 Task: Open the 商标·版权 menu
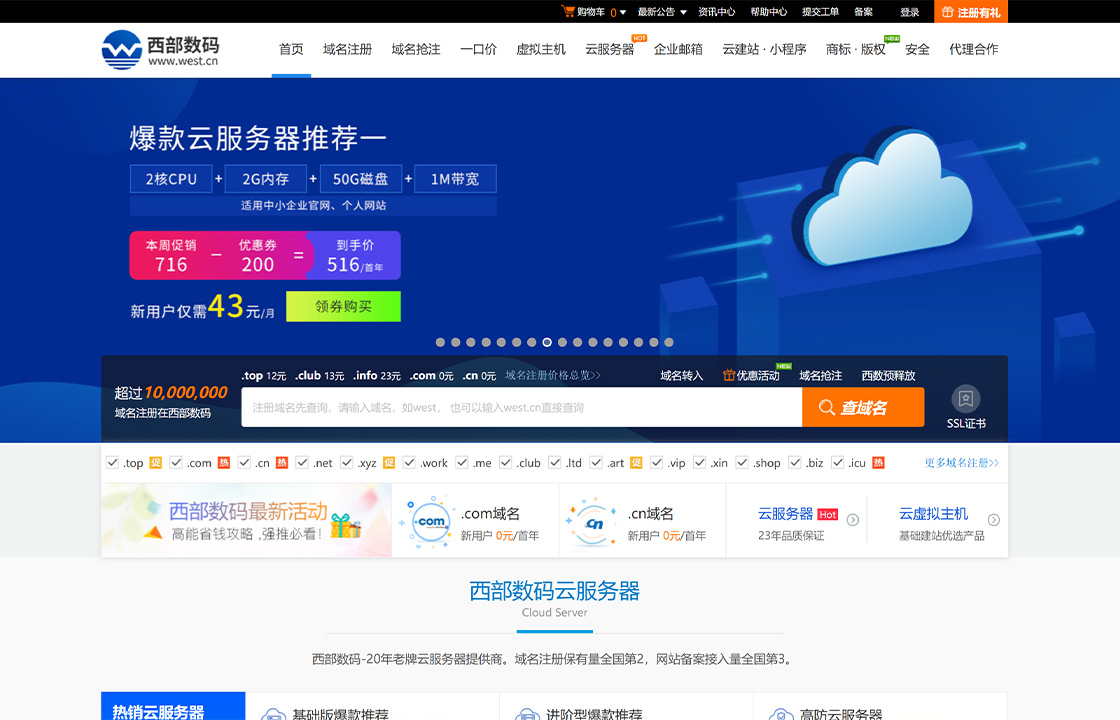(855, 49)
